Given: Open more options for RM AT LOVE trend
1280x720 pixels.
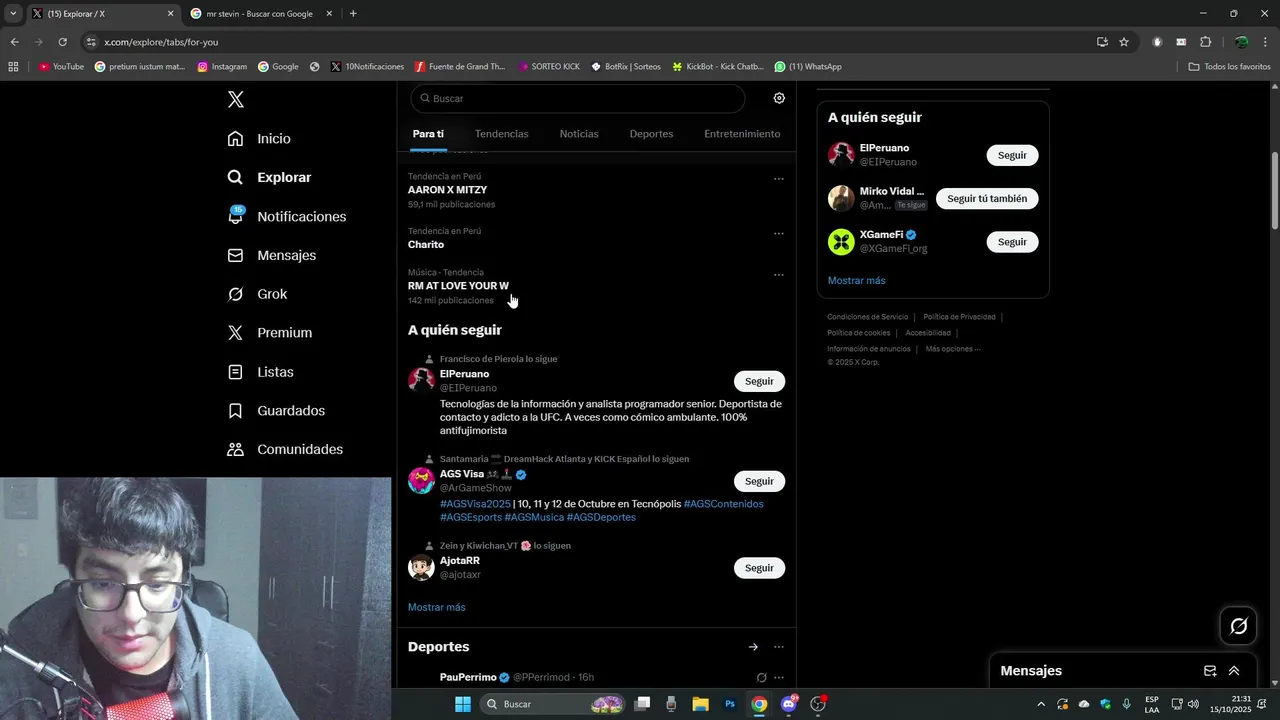Looking at the screenshot, I should [x=778, y=275].
